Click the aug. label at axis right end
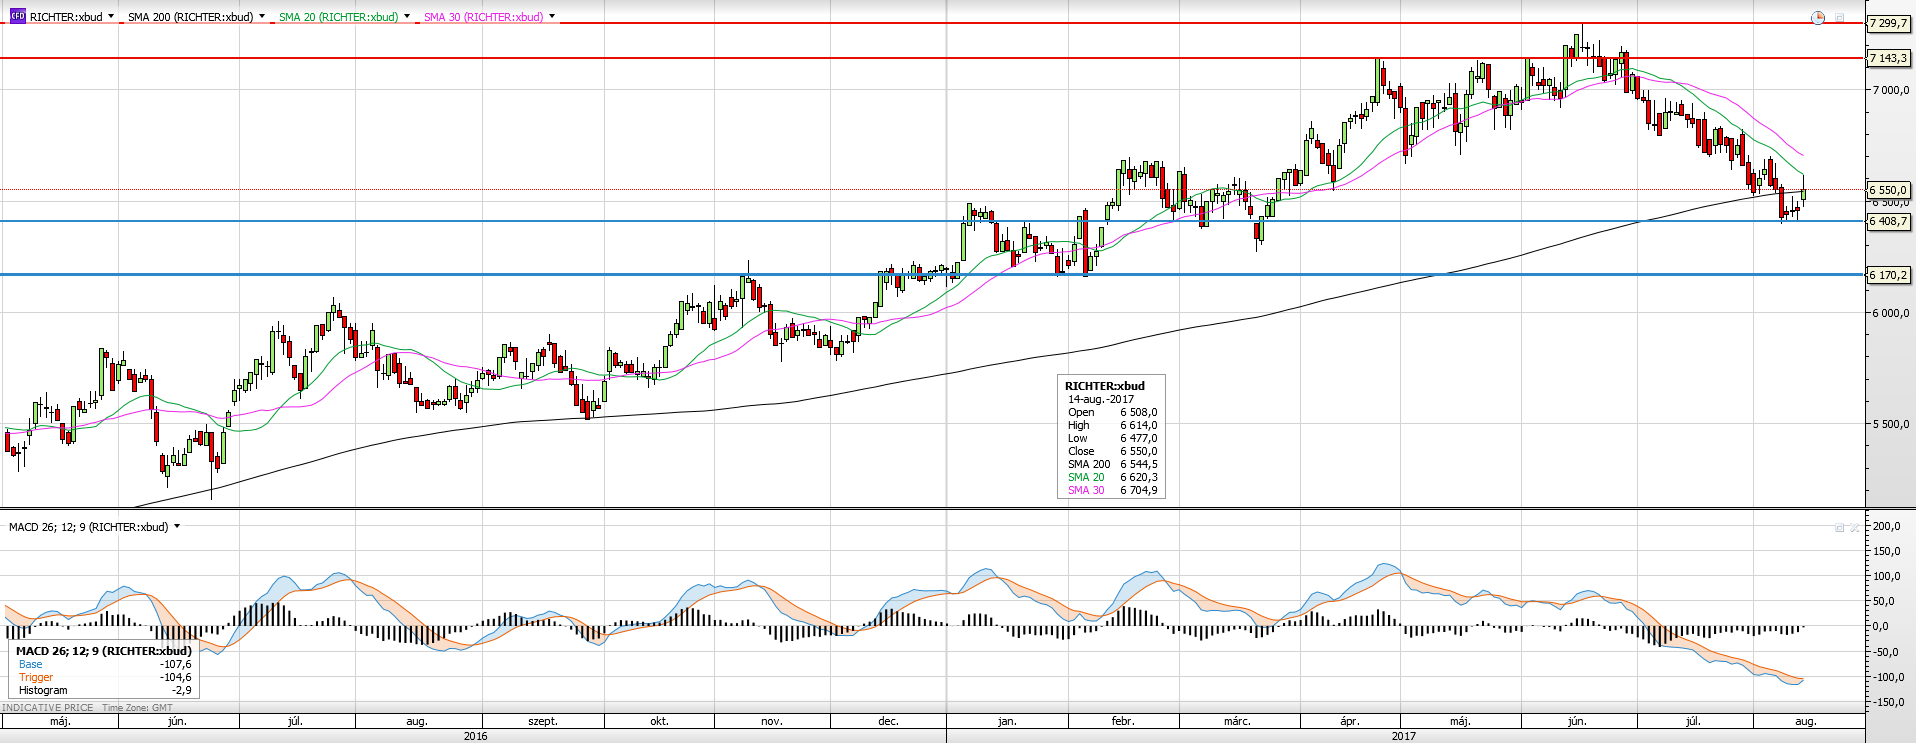Viewport: 1916px width, 743px height. click(x=1806, y=721)
